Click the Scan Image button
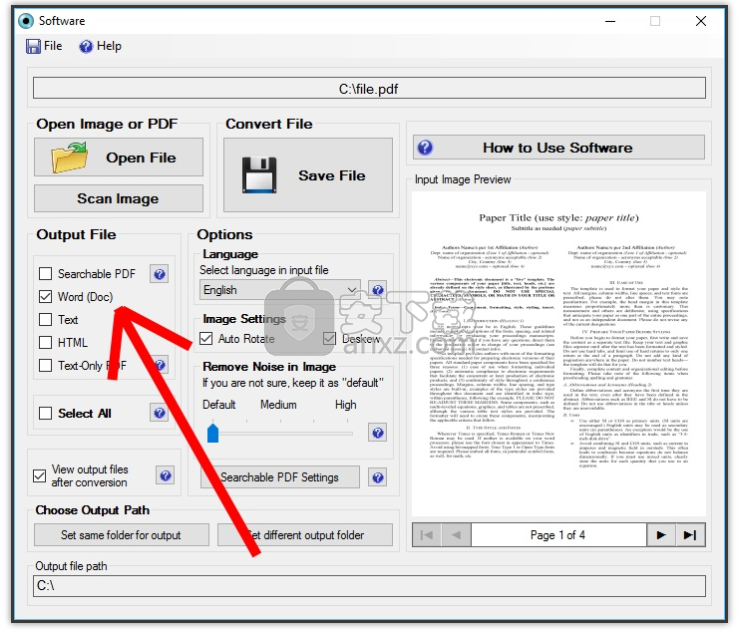This screenshot has width=744, height=635. 119,198
